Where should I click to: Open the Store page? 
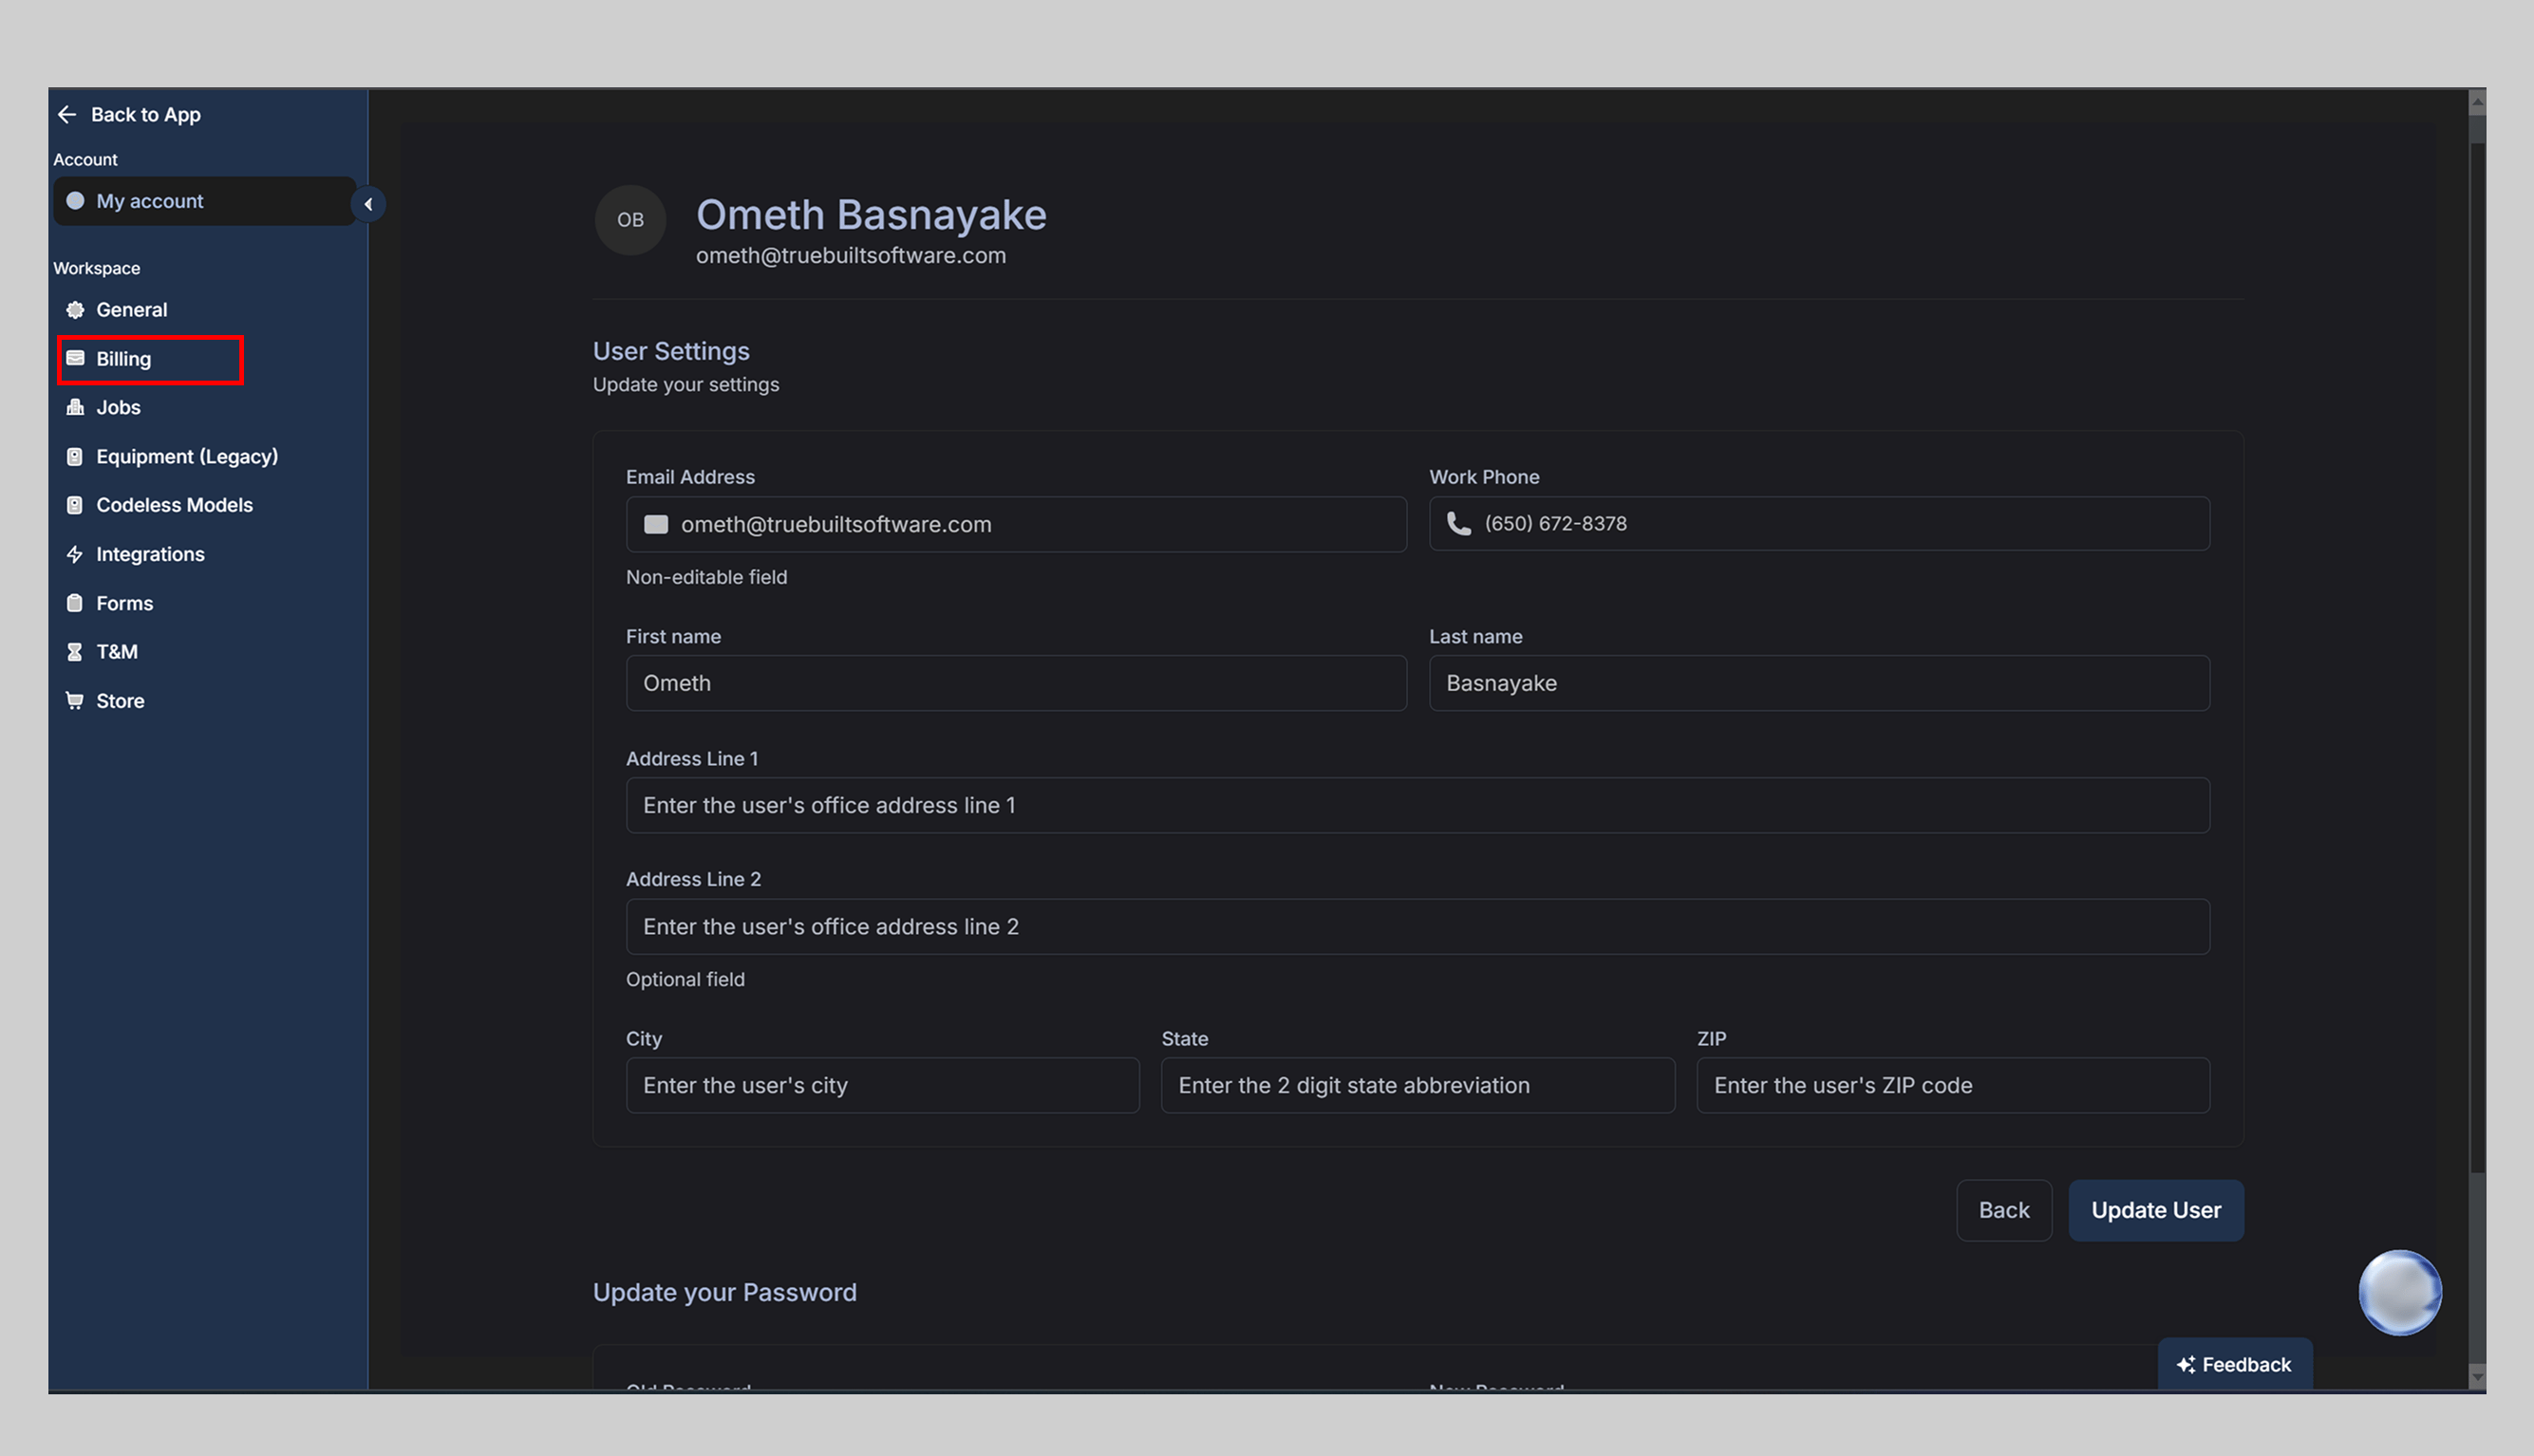[120, 700]
